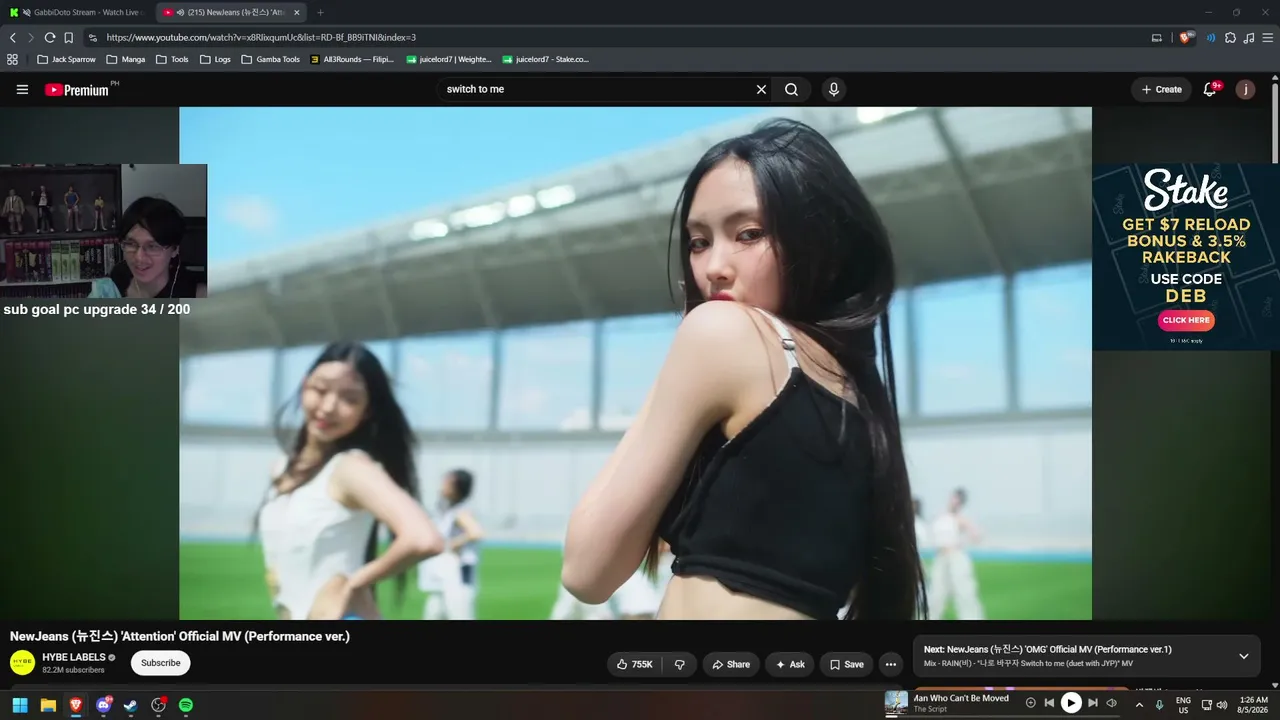
Task: Open juicelord7 Weighte... bookmark
Action: 449,59
